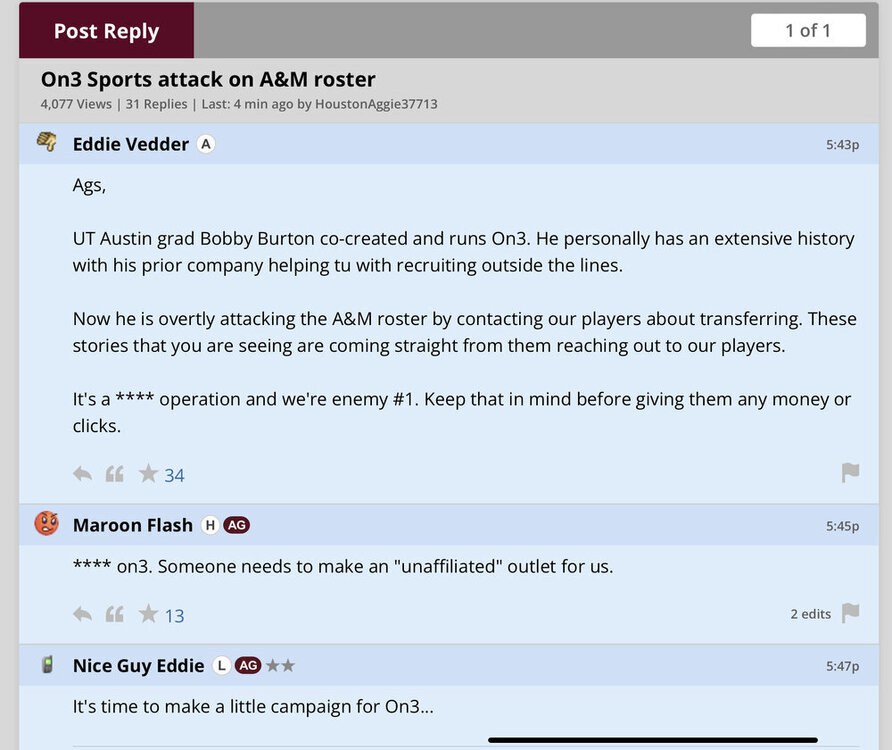
Task: Star Maroon Flash's post
Action: click(x=148, y=613)
